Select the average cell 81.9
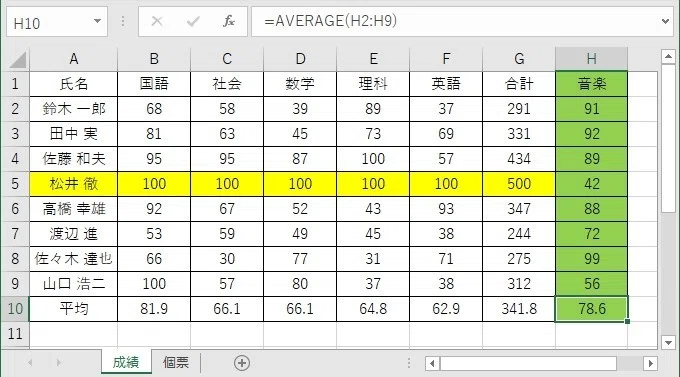 (x=154, y=309)
